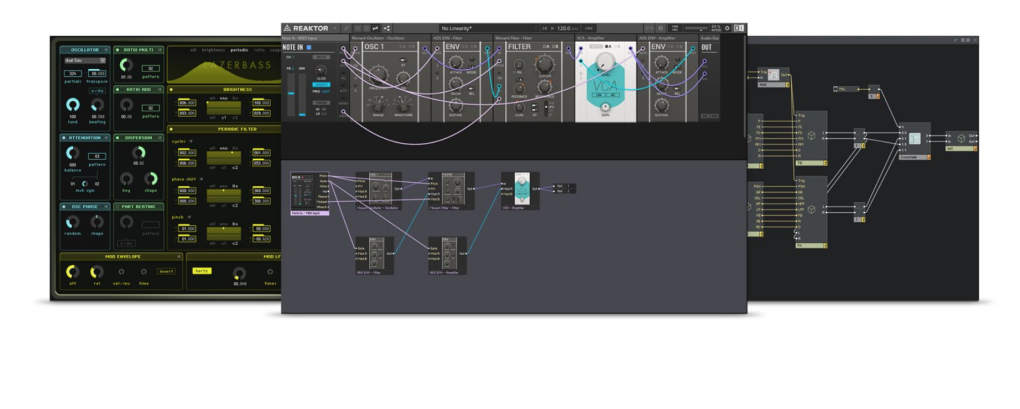Click the partials value field in Lazerbass
The width and height of the screenshot is (1020, 409).
tap(73, 73)
